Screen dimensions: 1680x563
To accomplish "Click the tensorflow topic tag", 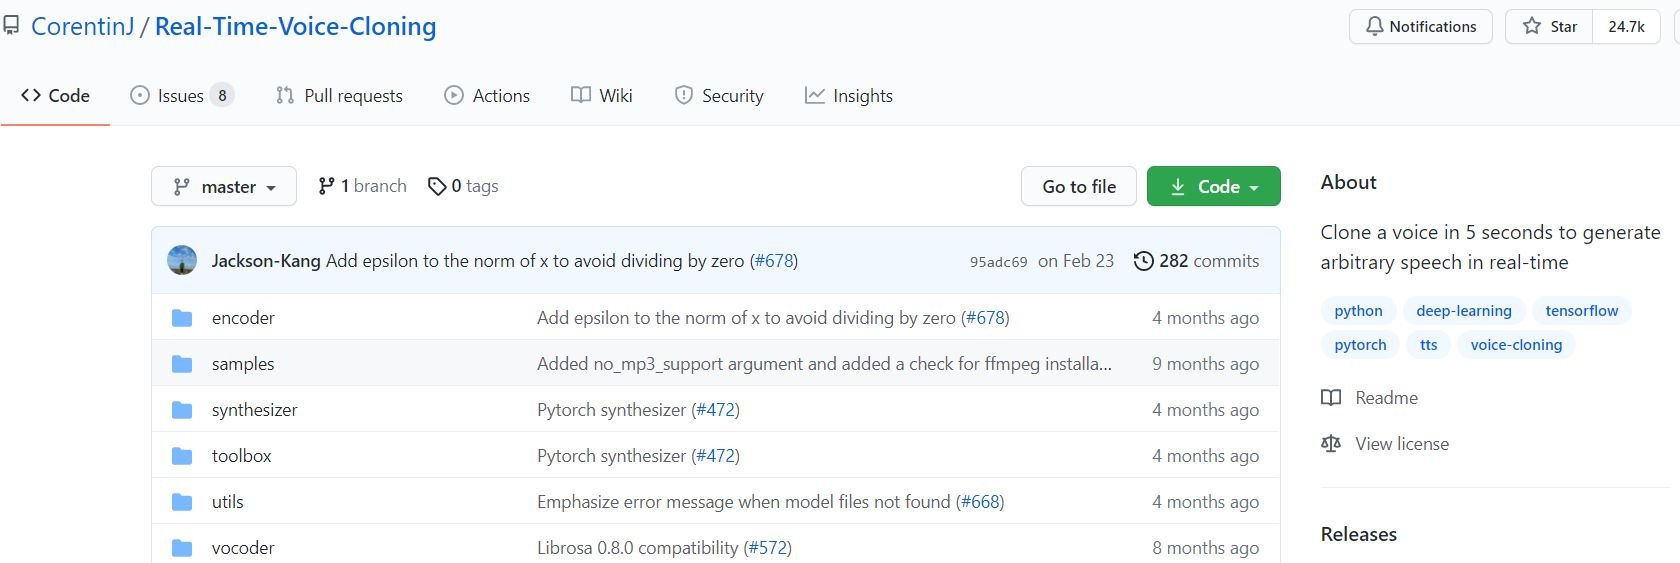I will 1581,311.
